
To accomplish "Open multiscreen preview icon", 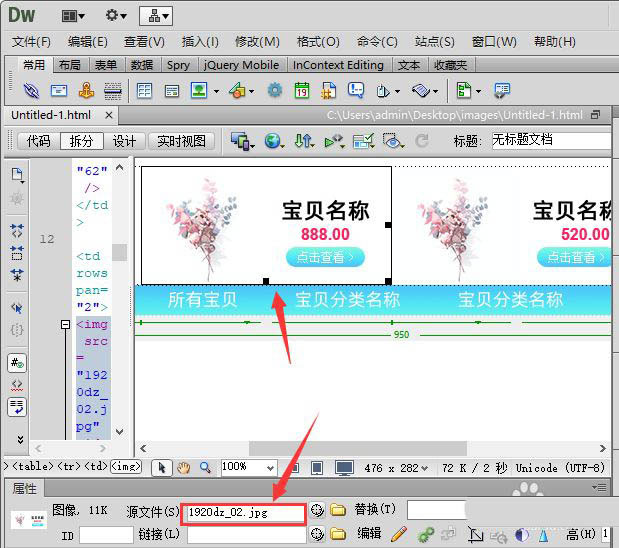I will tap(241, 141).
